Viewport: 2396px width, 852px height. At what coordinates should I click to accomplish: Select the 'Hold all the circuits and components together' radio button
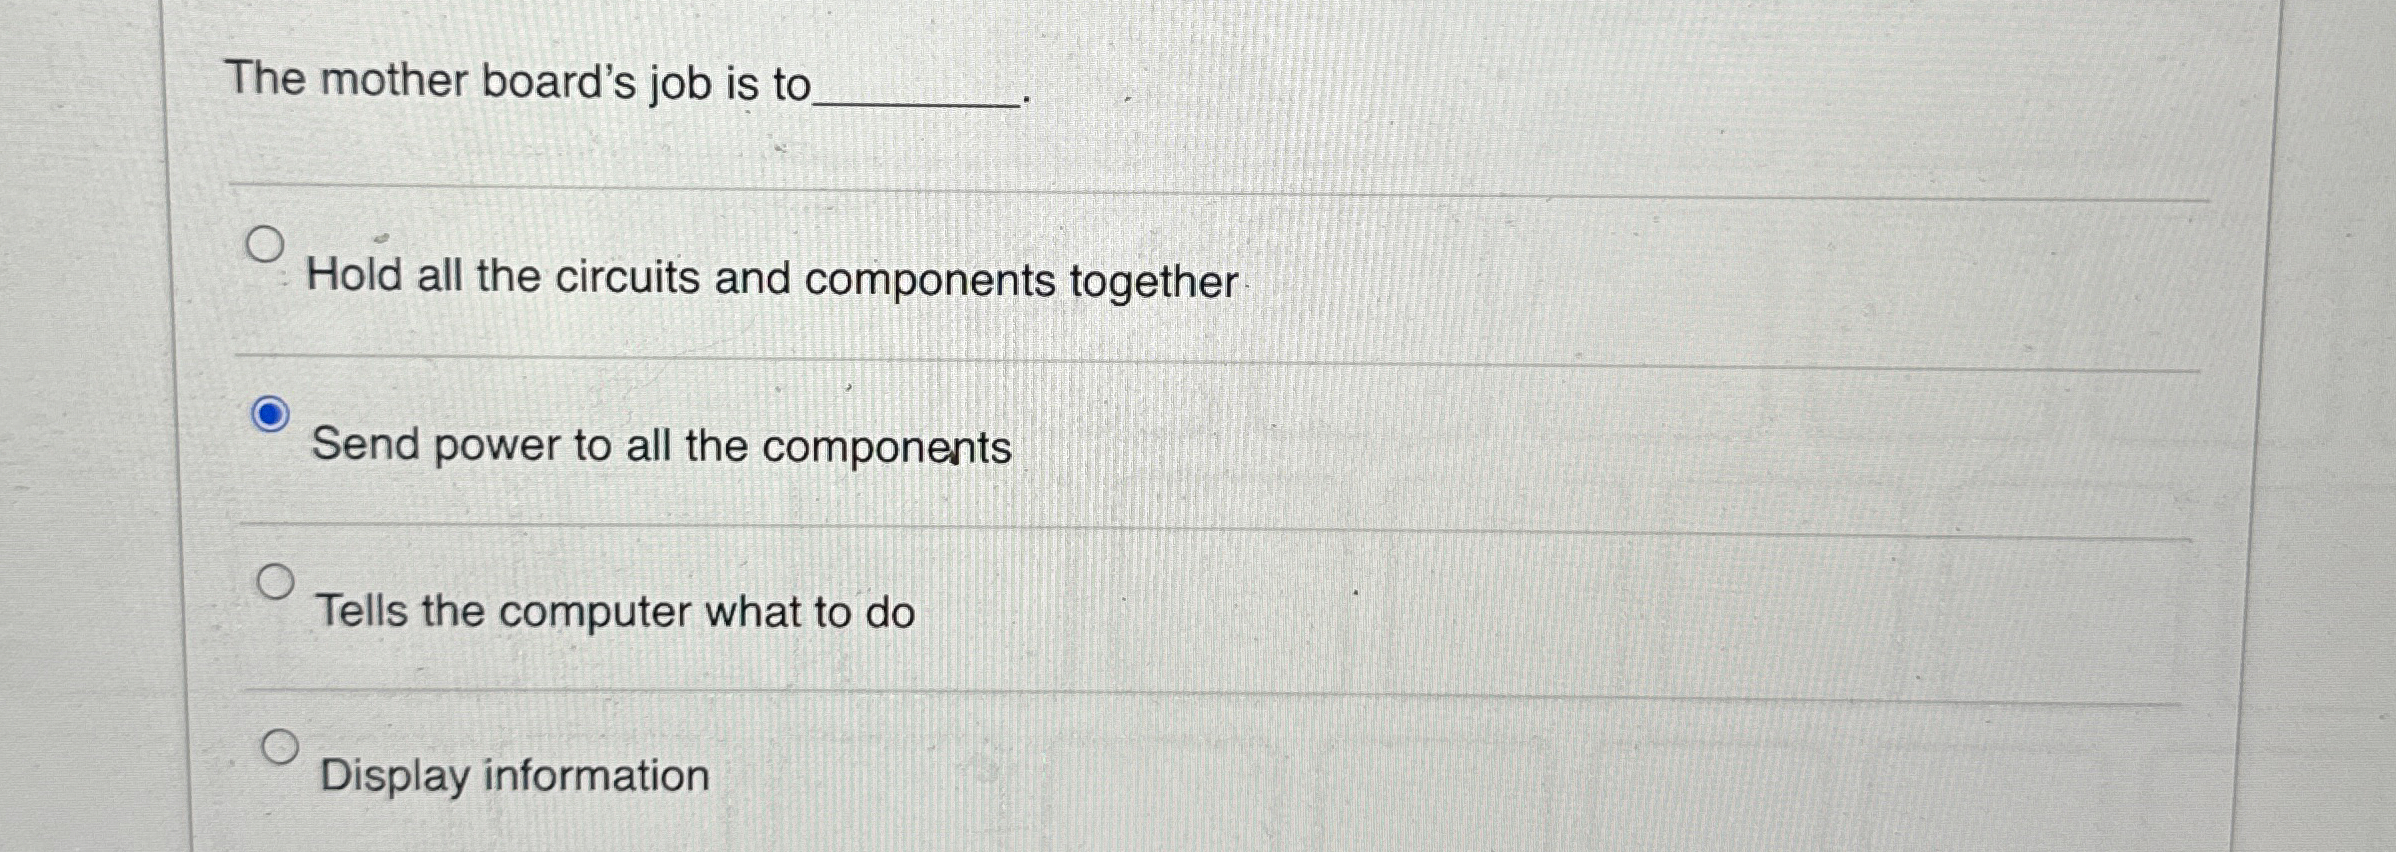(x=267, y=243)
